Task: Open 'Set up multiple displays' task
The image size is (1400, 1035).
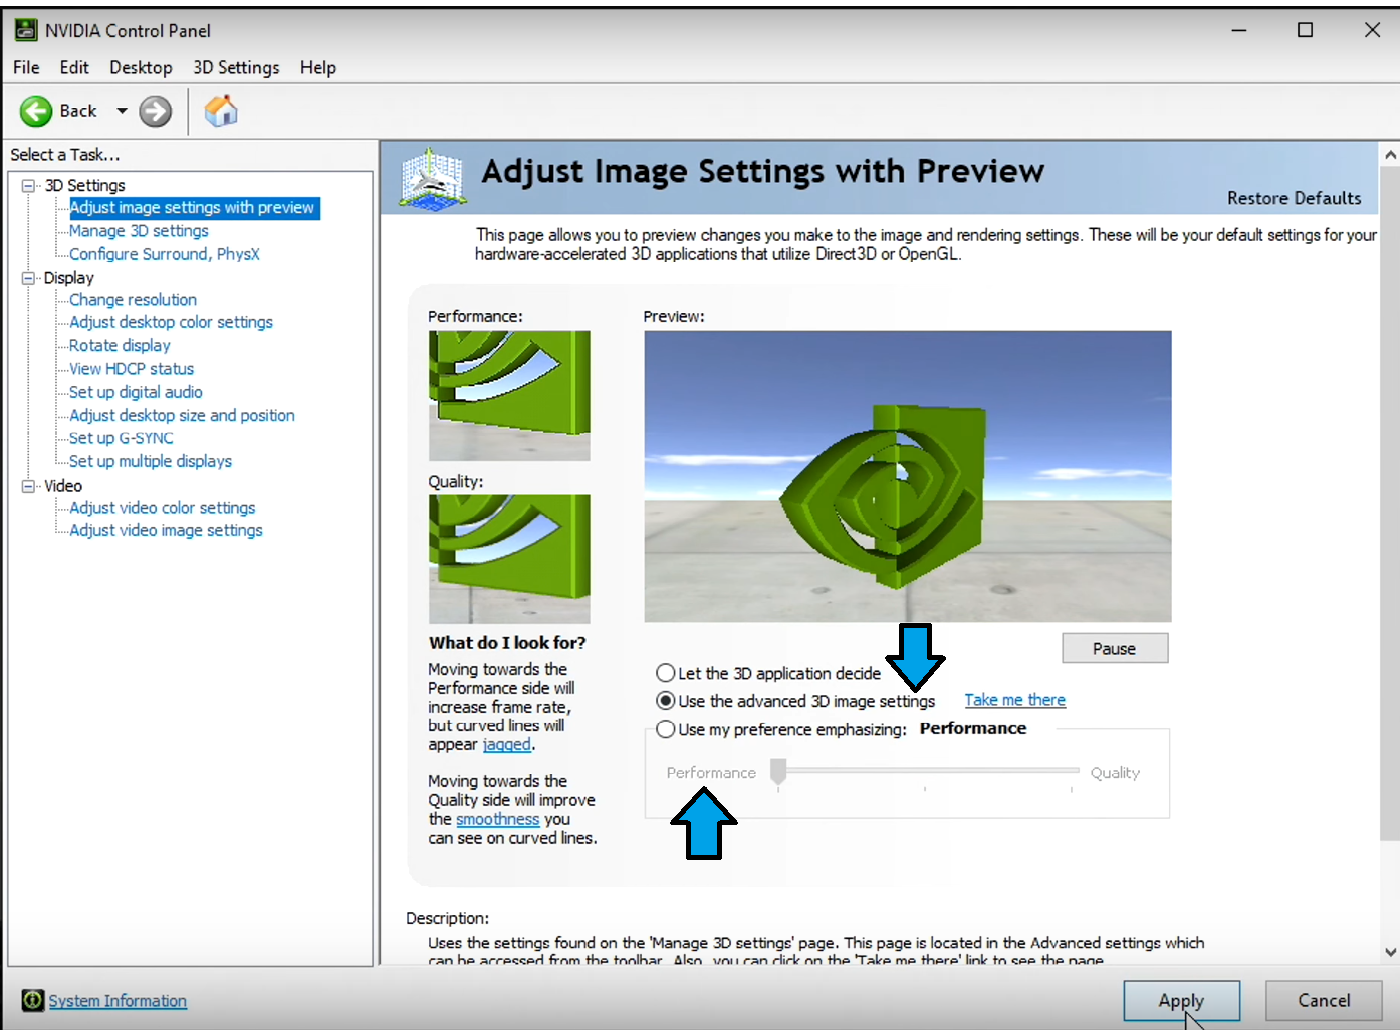Action: (150, 461)
